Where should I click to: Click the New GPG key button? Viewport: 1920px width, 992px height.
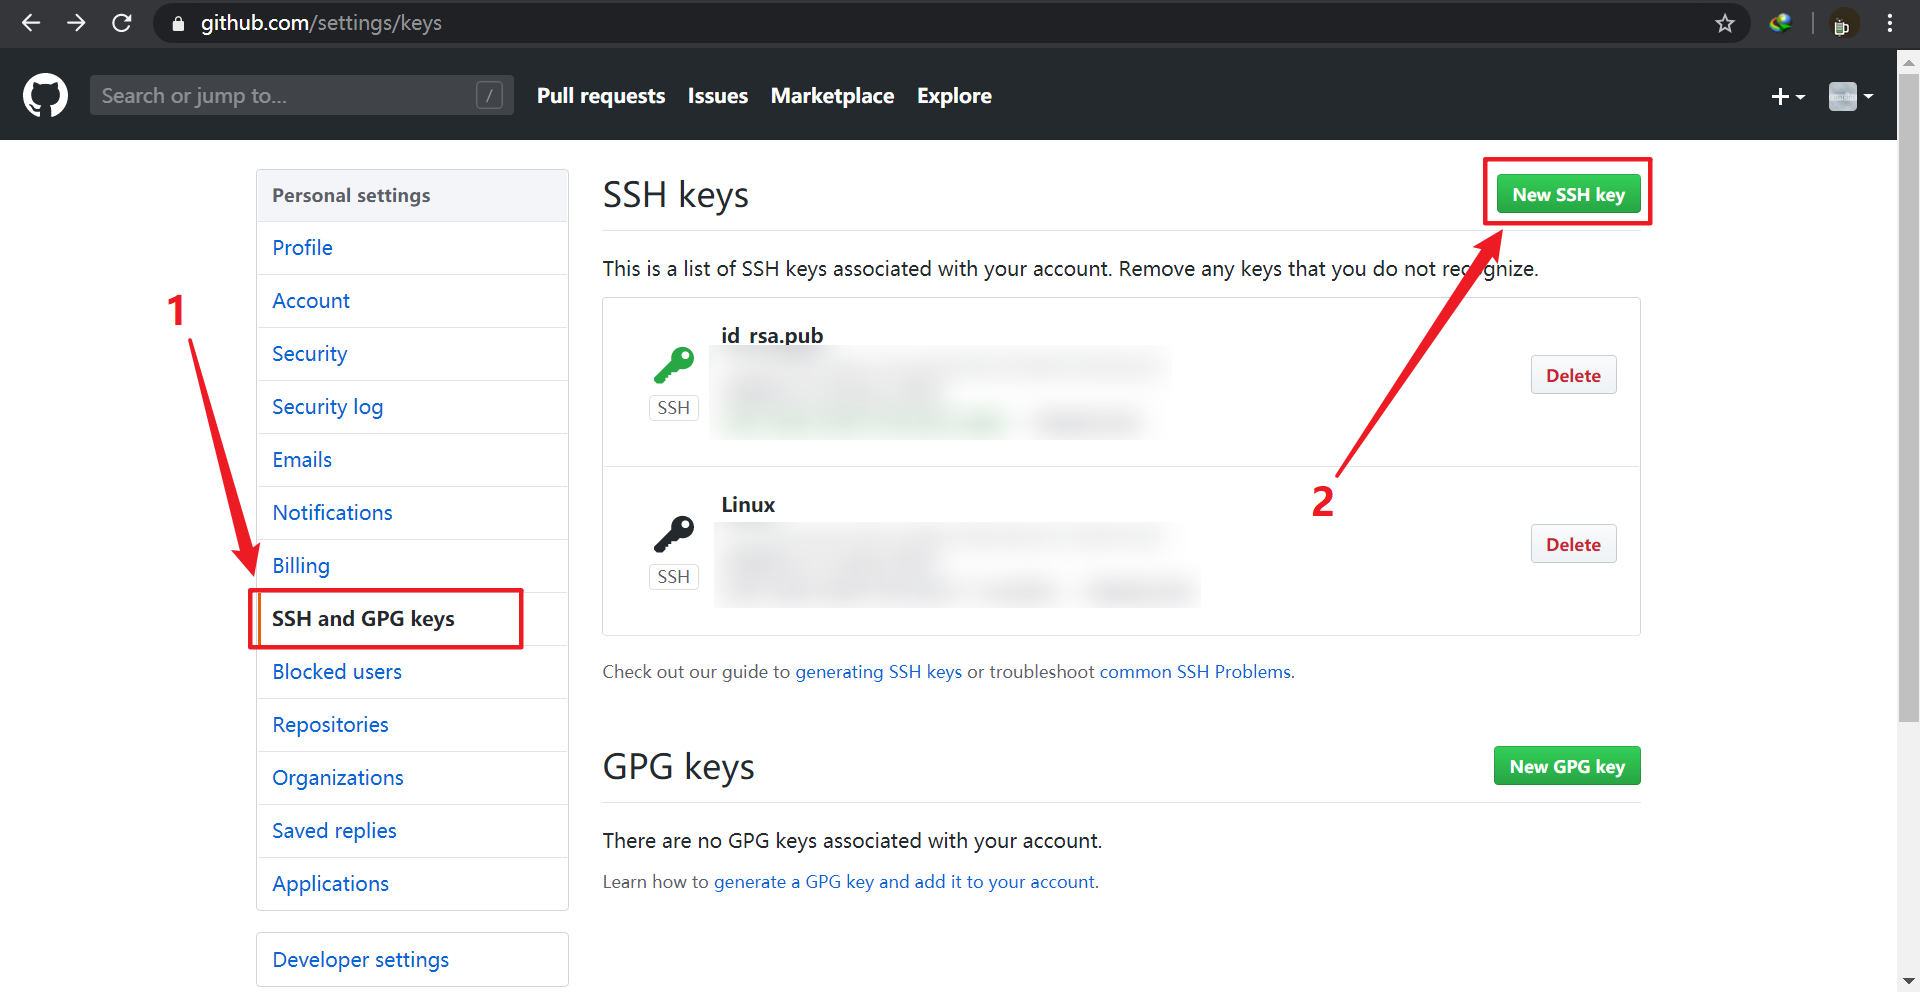pyautogui.click(x=1567, y=766)
